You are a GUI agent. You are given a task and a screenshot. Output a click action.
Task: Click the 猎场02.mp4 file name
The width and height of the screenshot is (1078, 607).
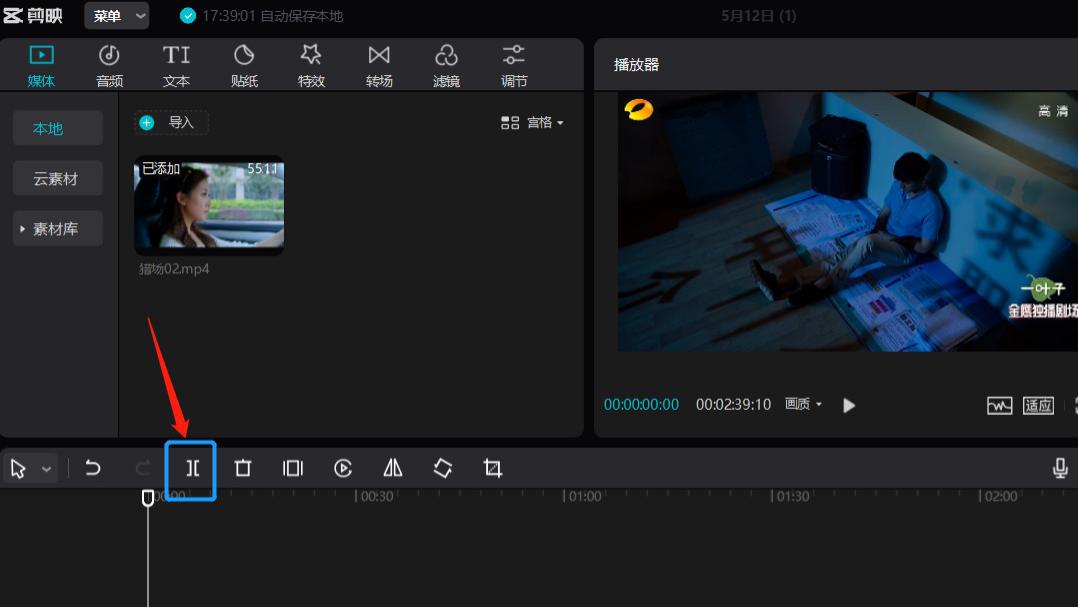click(174, 269)
